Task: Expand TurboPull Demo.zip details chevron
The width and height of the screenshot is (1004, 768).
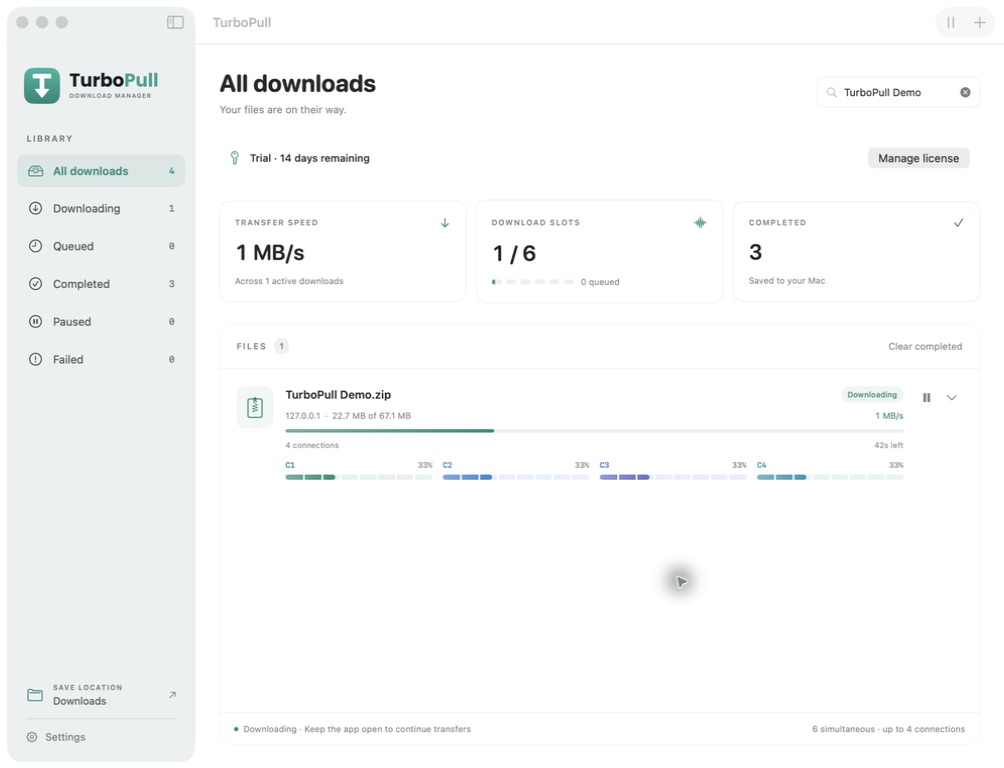Action: pos(951,398)
